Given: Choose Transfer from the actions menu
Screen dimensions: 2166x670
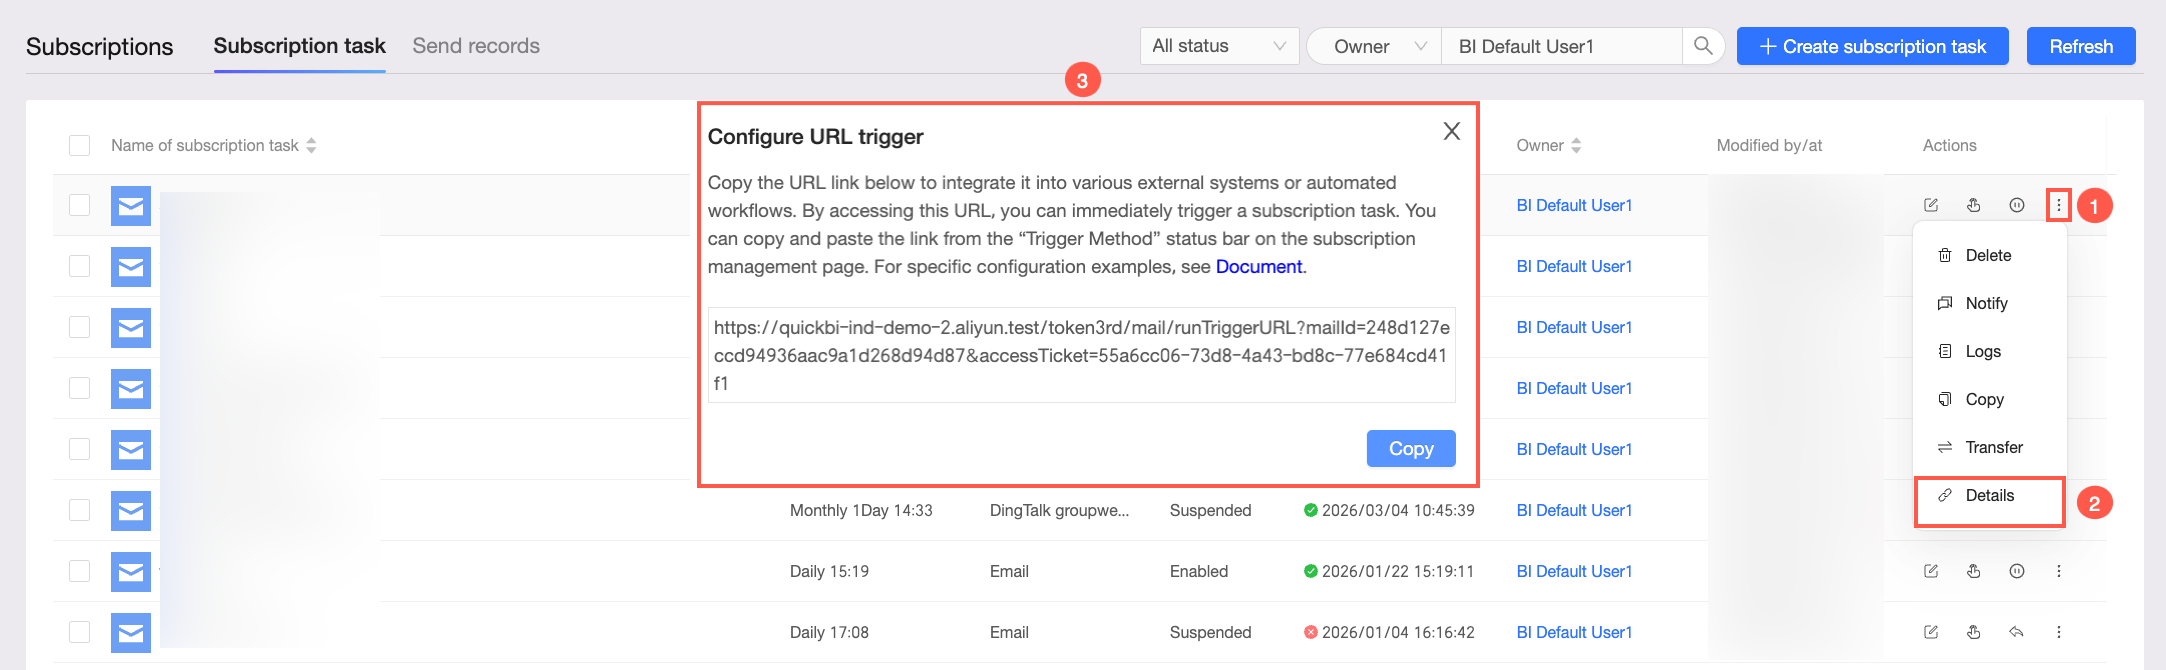Looking at the screenshot, I should tap(1989, 447).
